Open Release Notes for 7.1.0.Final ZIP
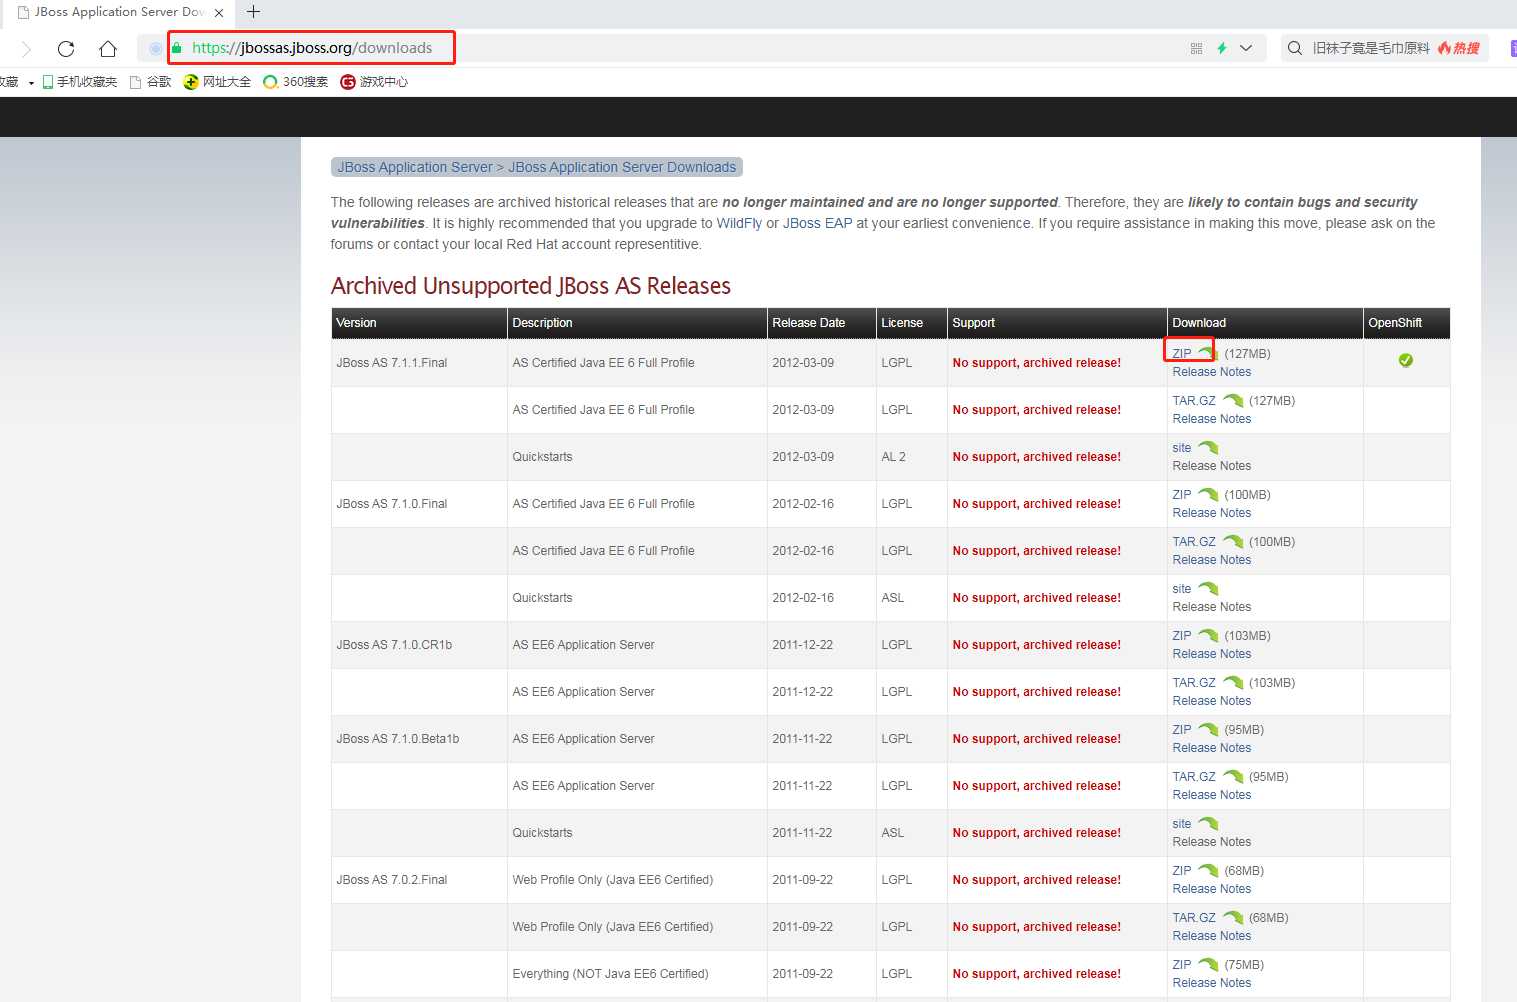This screenshot has width=1517, height=1002. point(1211,513)
